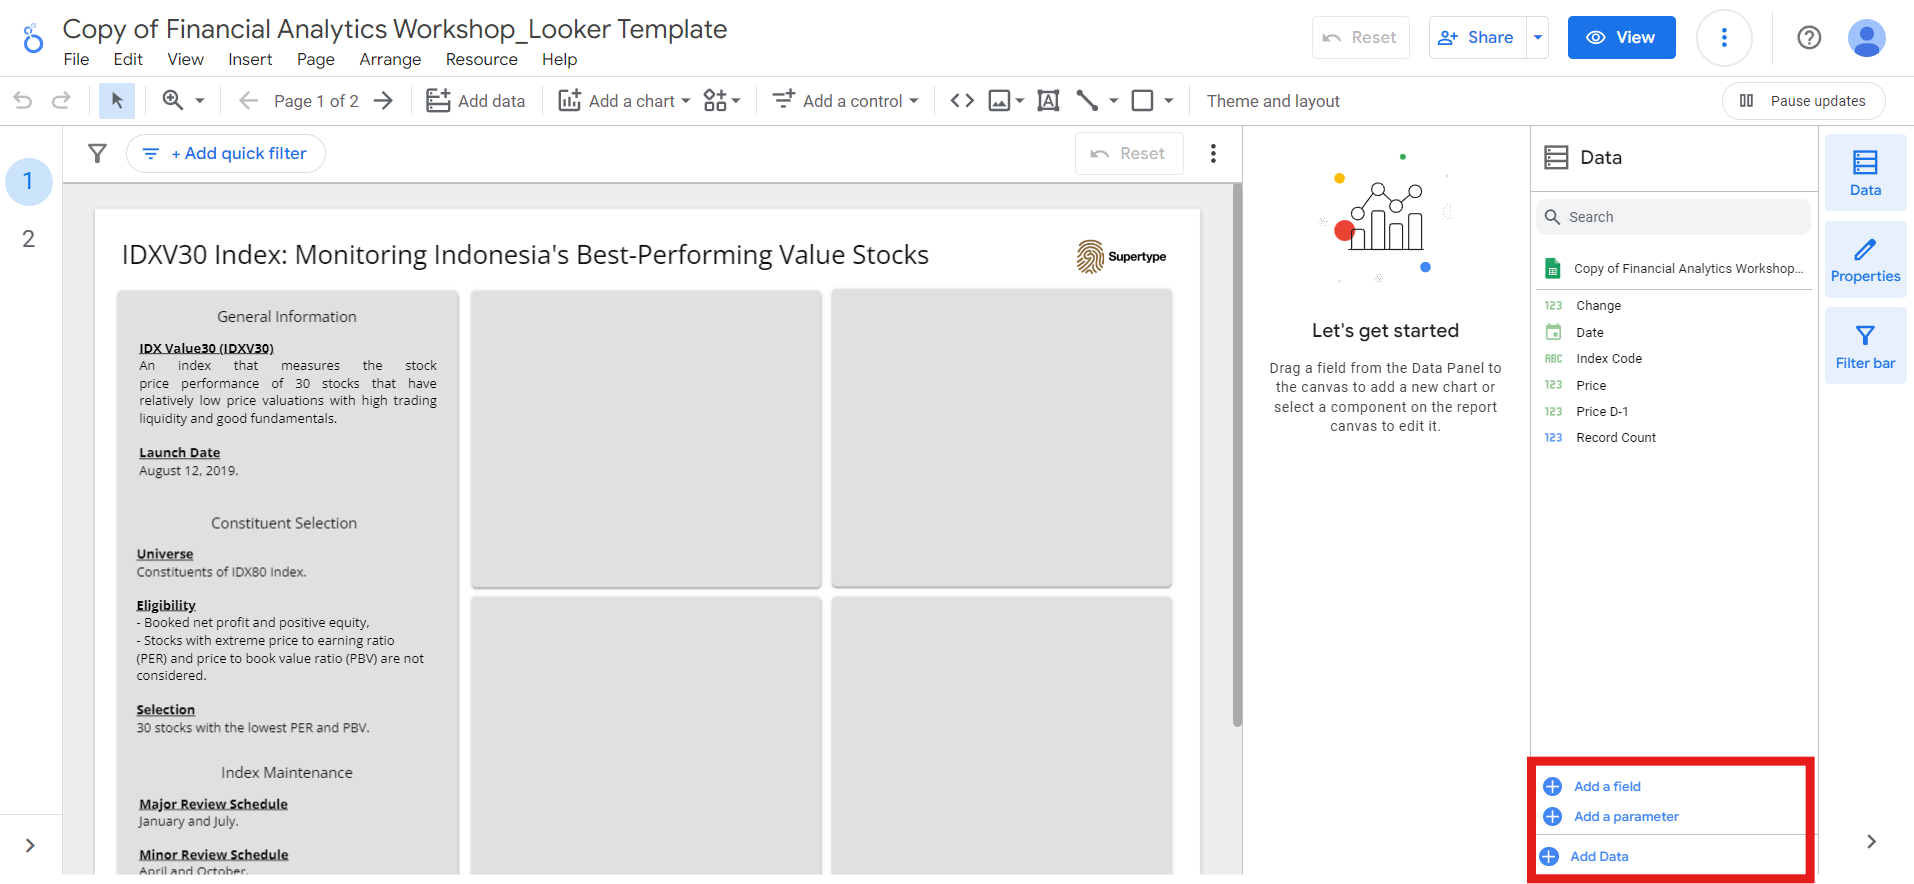Click the embed code icon

961,100
